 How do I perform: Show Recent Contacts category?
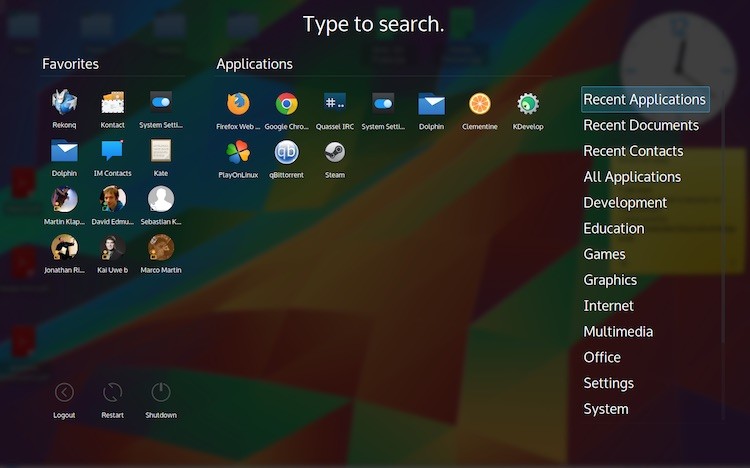click(x=633, y=151)
